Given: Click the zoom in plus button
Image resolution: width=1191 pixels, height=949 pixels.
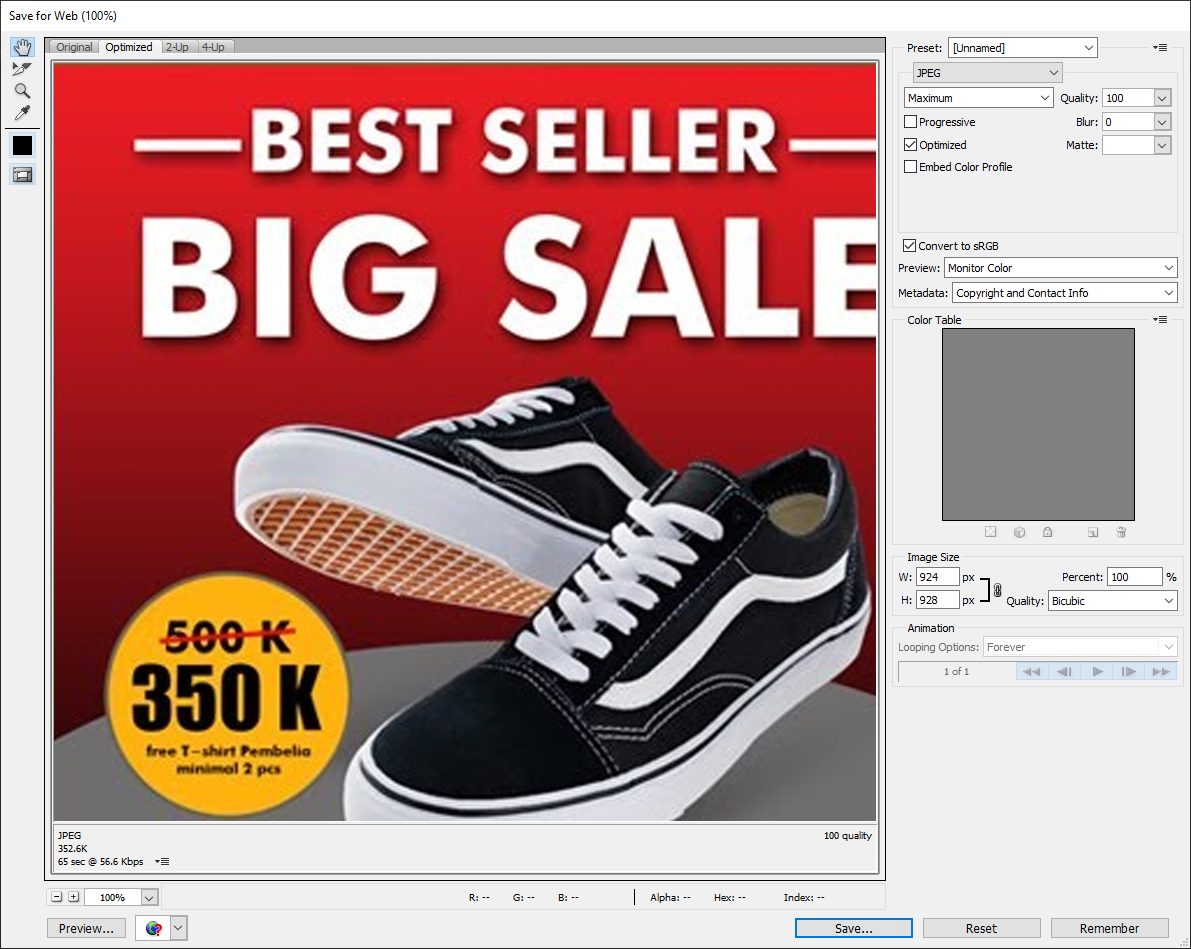Looking at the screenshot, I should [x=74, y=897].
